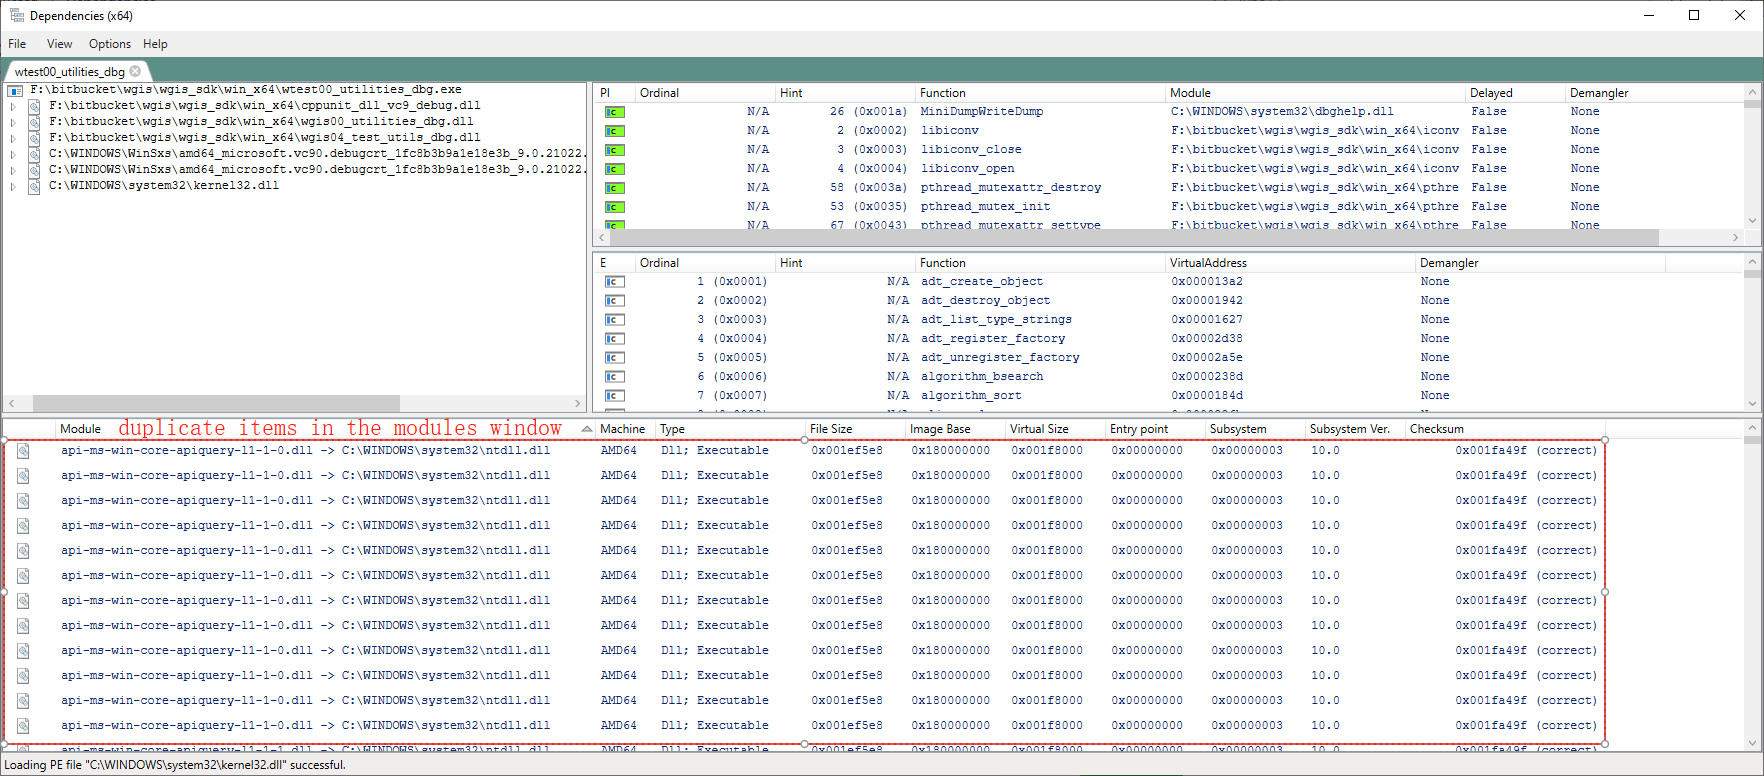Open the View menu
1764x776 pixels.
(x=59, y=44)
